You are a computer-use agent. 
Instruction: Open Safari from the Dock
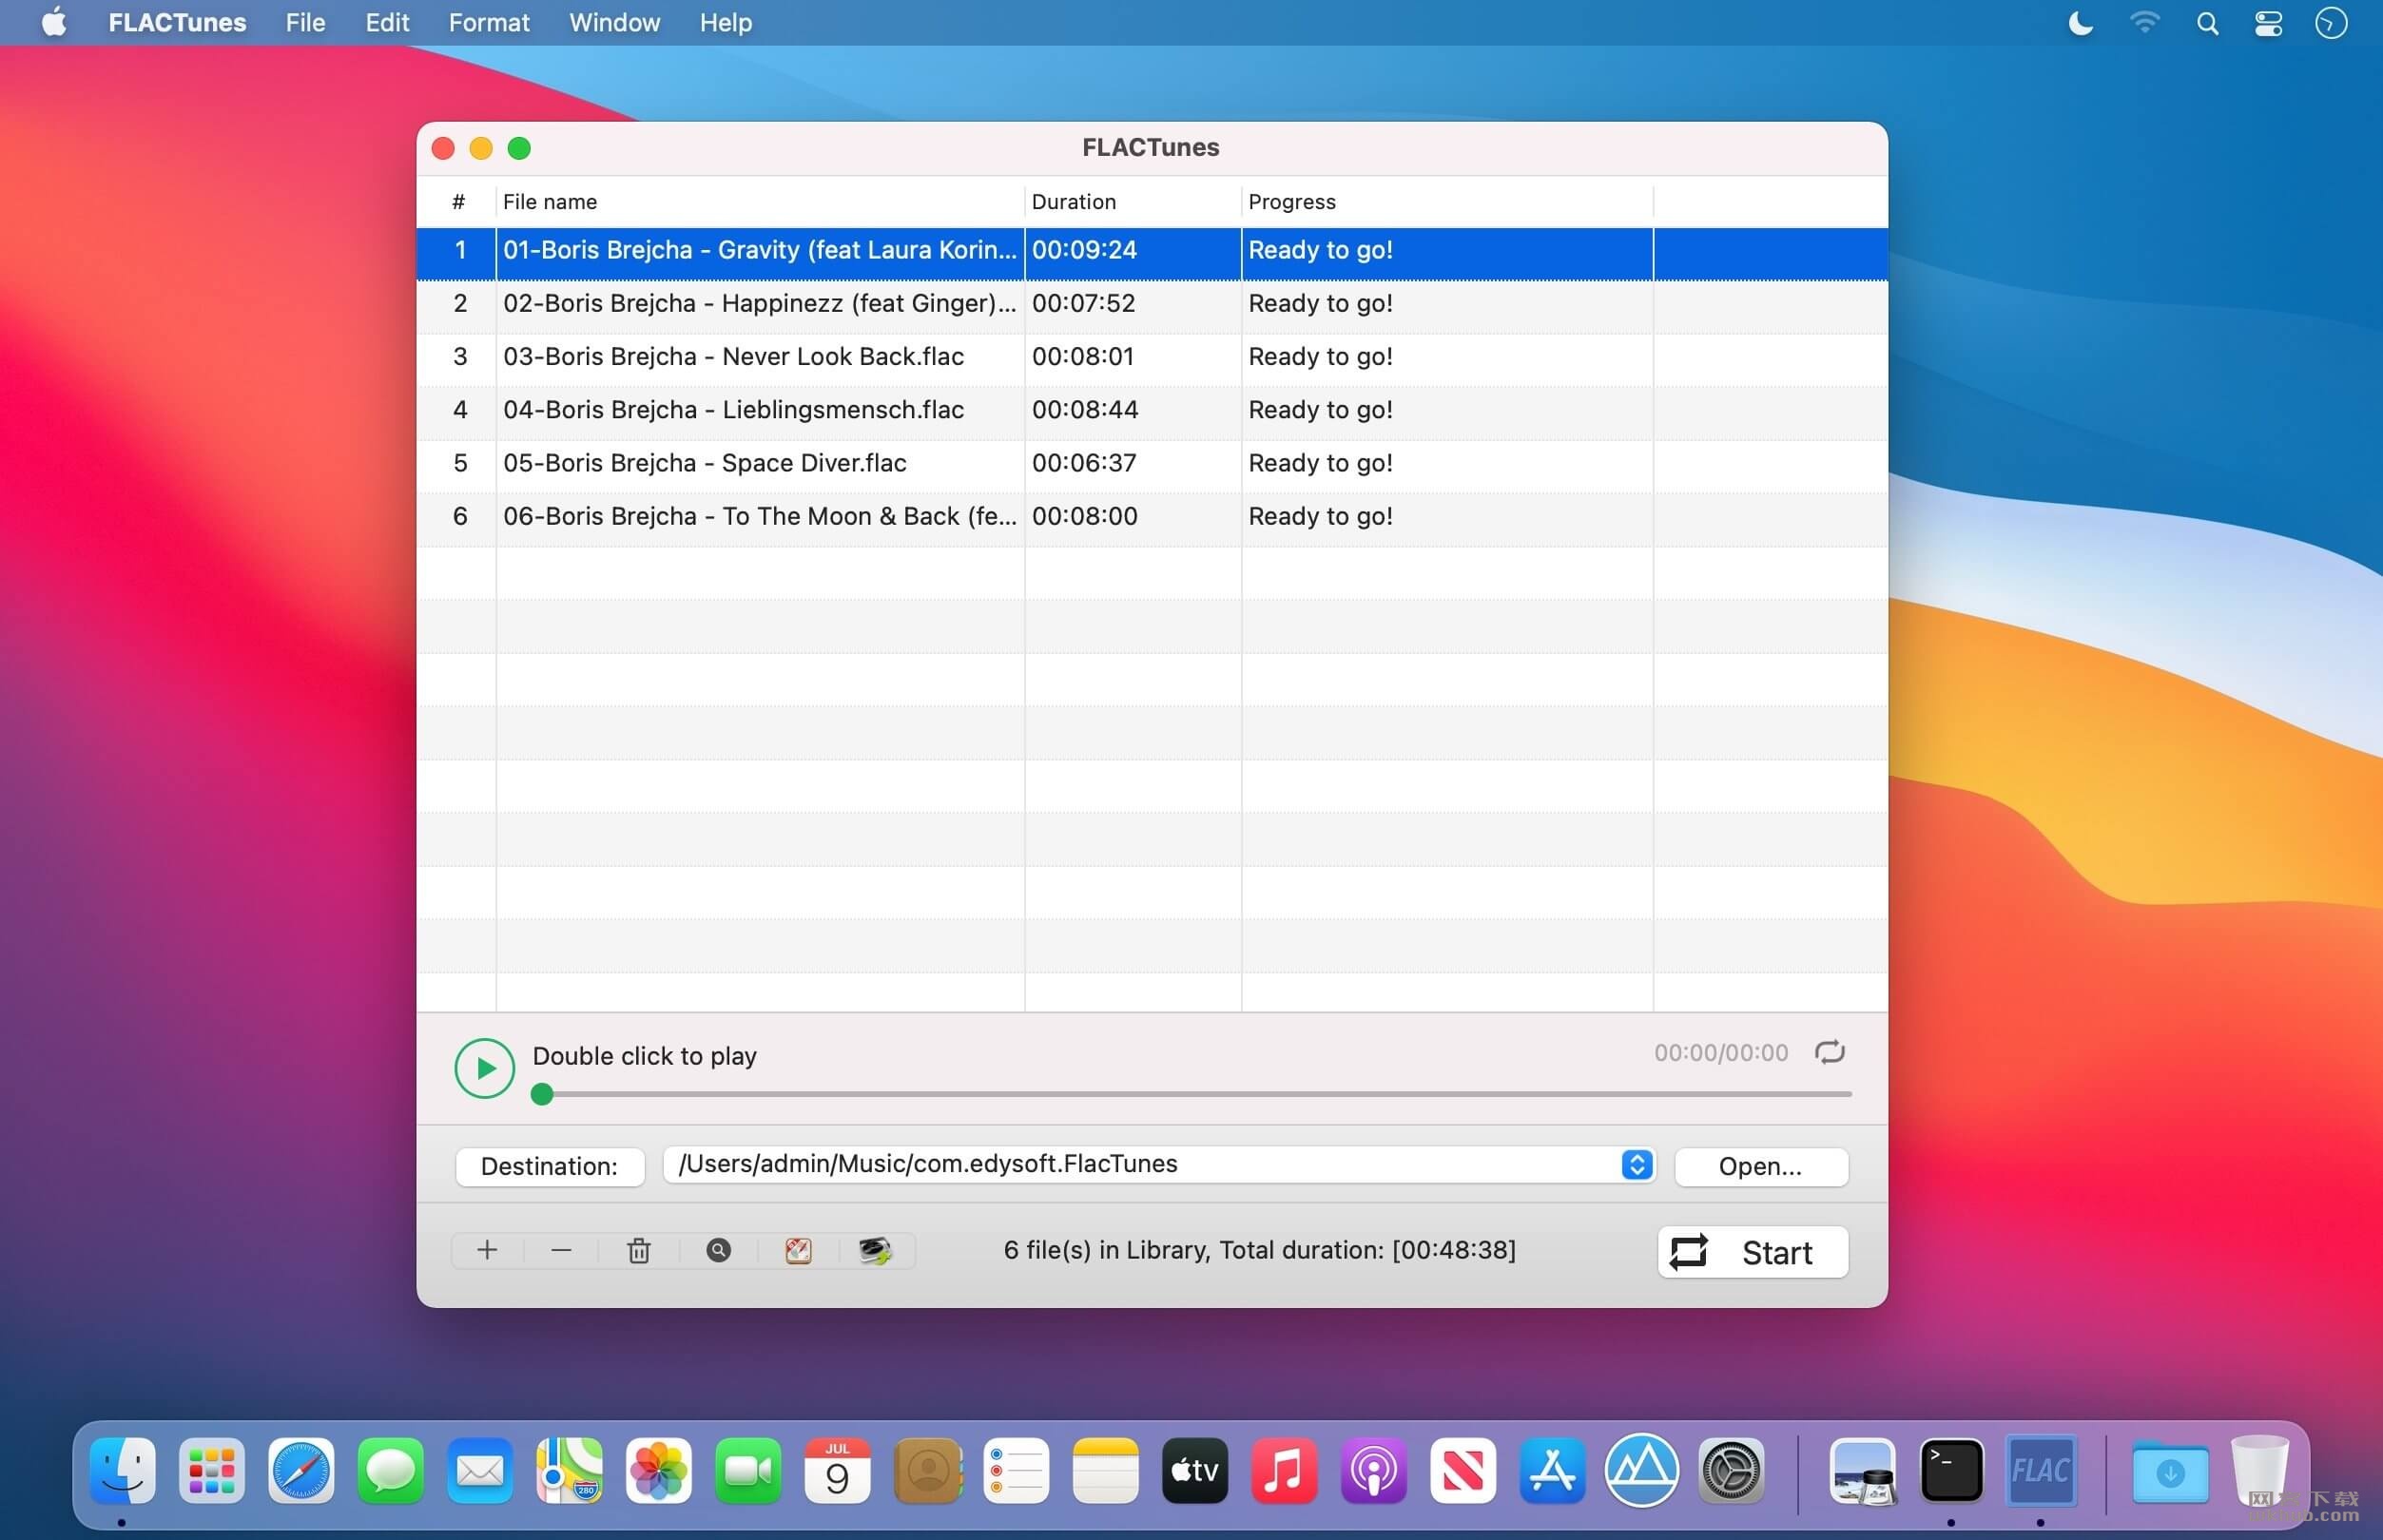point(301,1470)
